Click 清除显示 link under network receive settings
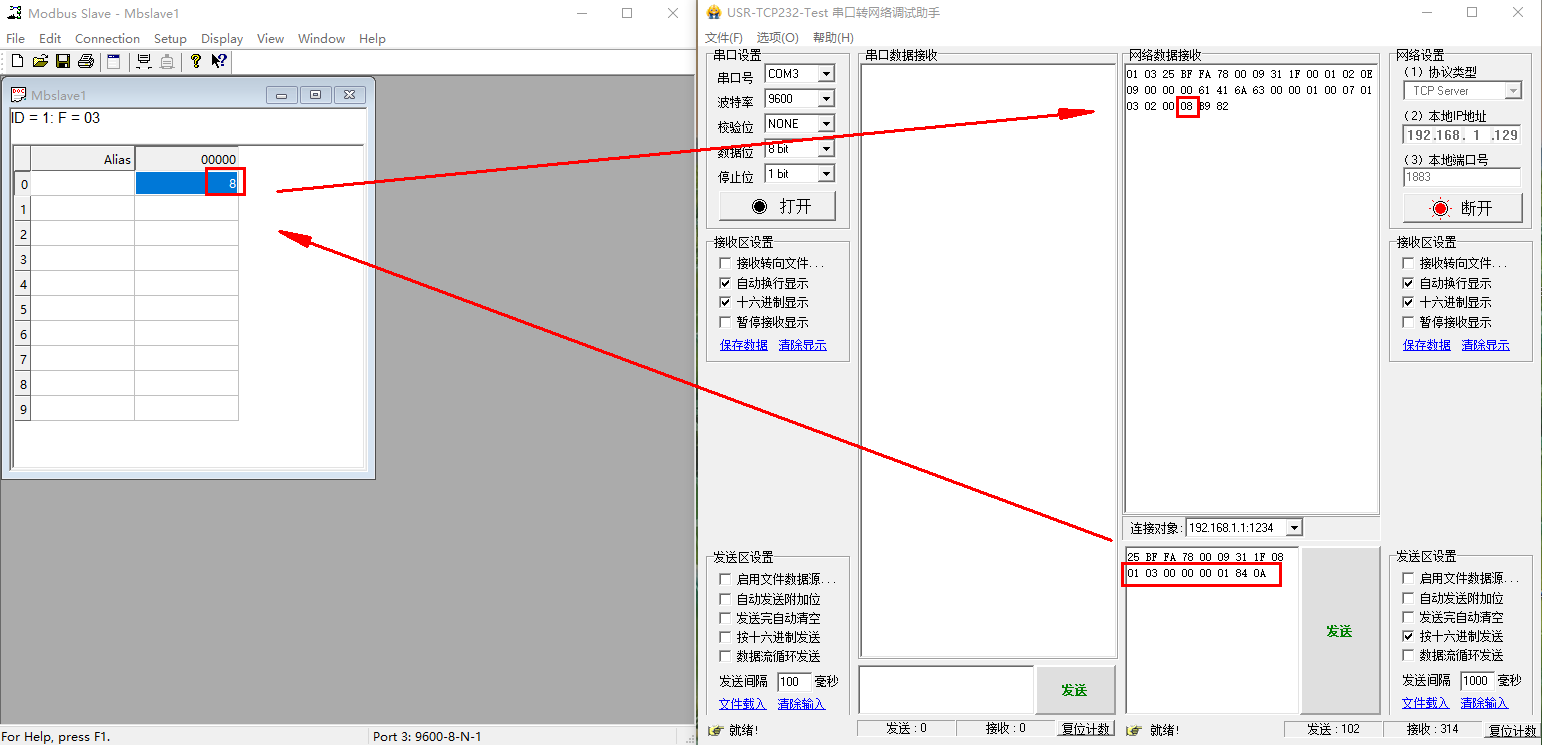 click(x=1485, y=345)
